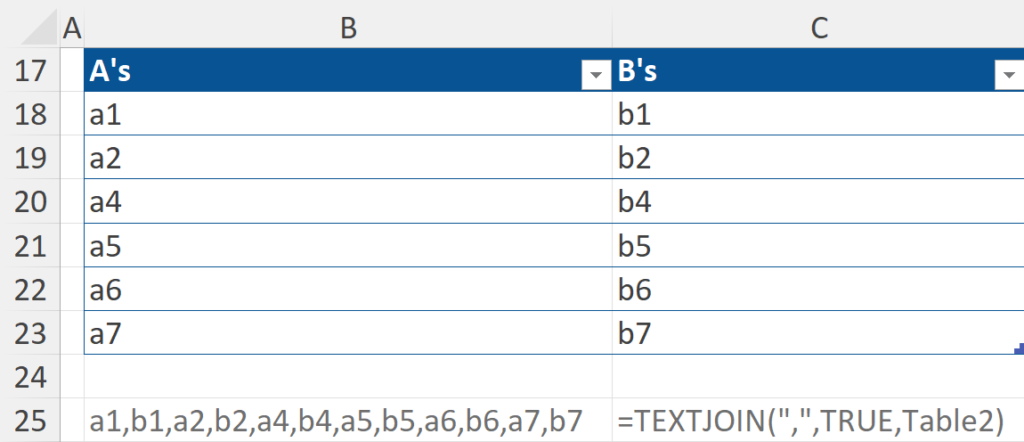This screenshot has width=1024, height=442.
Task: Select the cell containing a4
Action: click(x=348, y=202)
